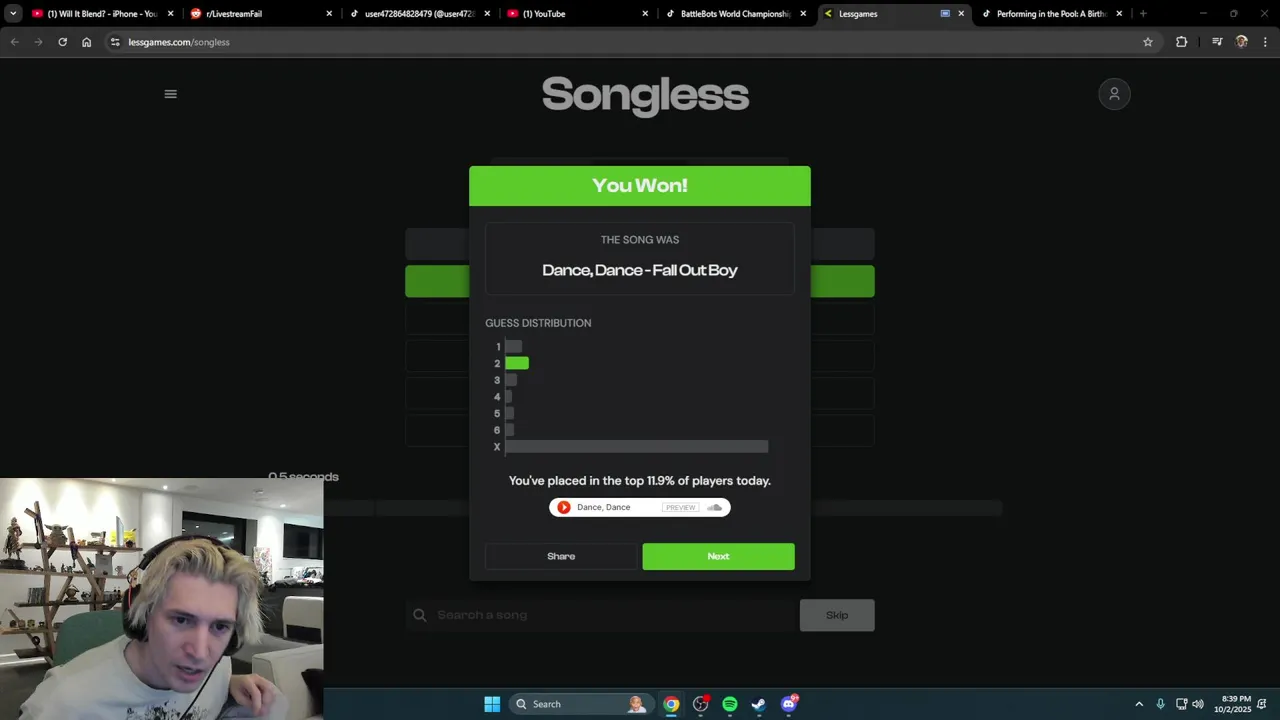View site information for lessgames.com

[x=115, y=42]
